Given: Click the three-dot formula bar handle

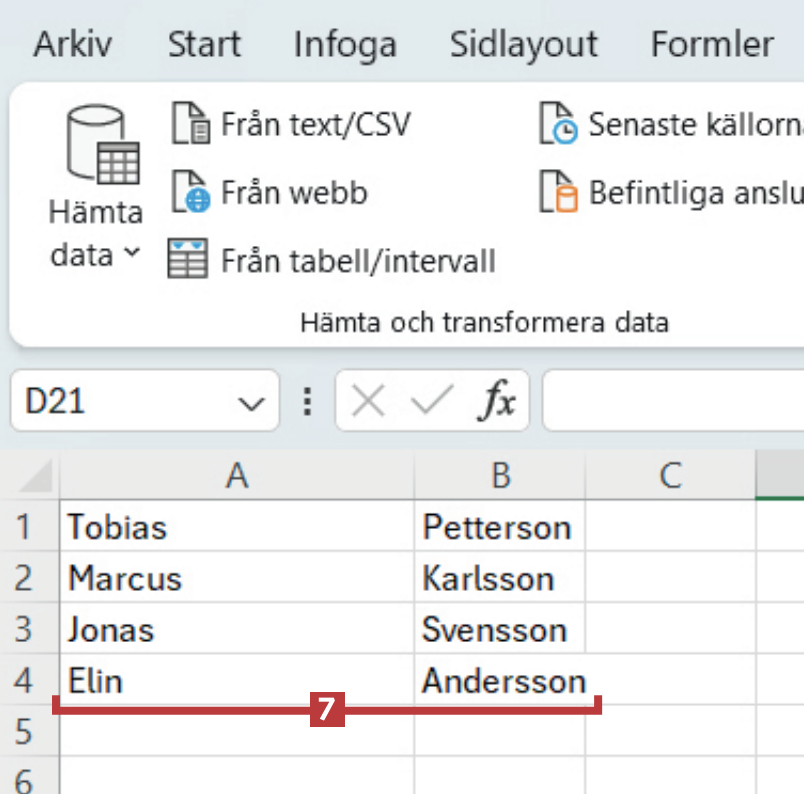Looking at the screenshot, I should coord(307,402).
